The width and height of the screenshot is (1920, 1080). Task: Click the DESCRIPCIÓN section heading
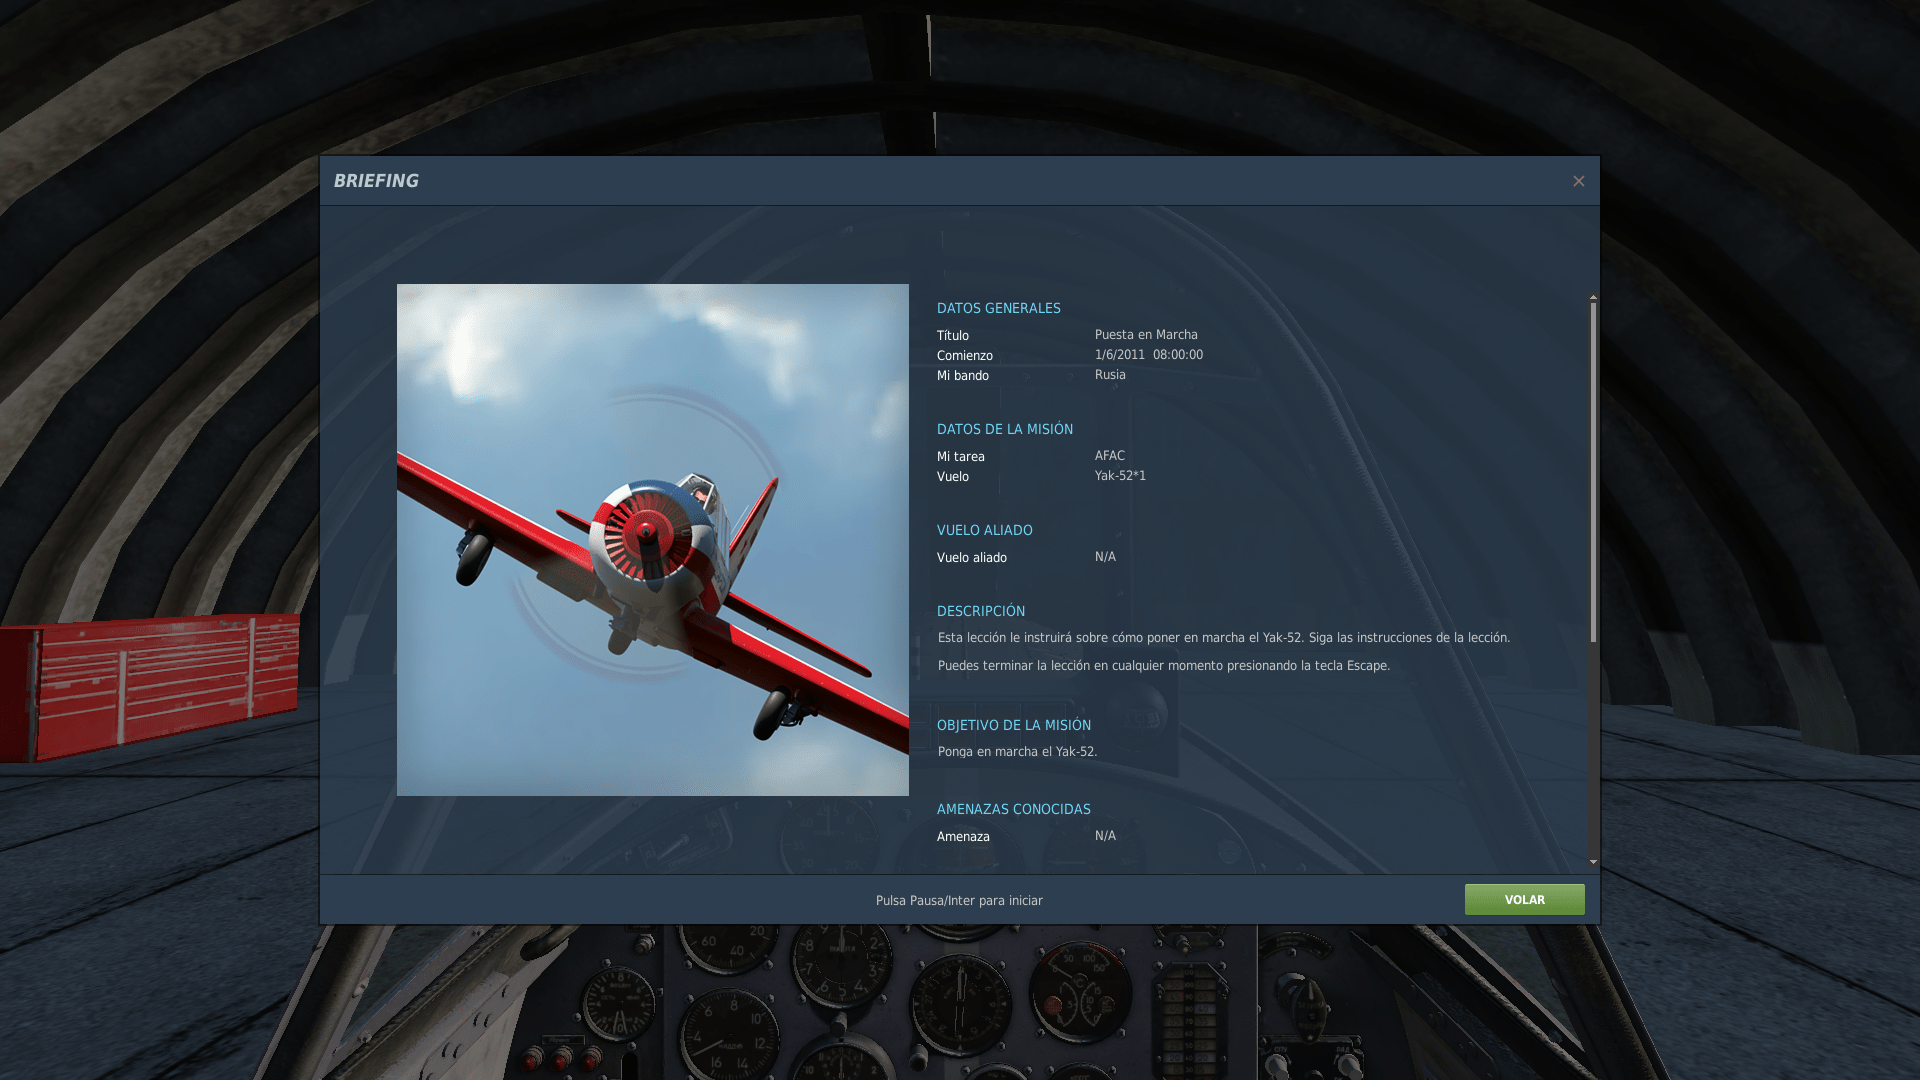(980, 611)
